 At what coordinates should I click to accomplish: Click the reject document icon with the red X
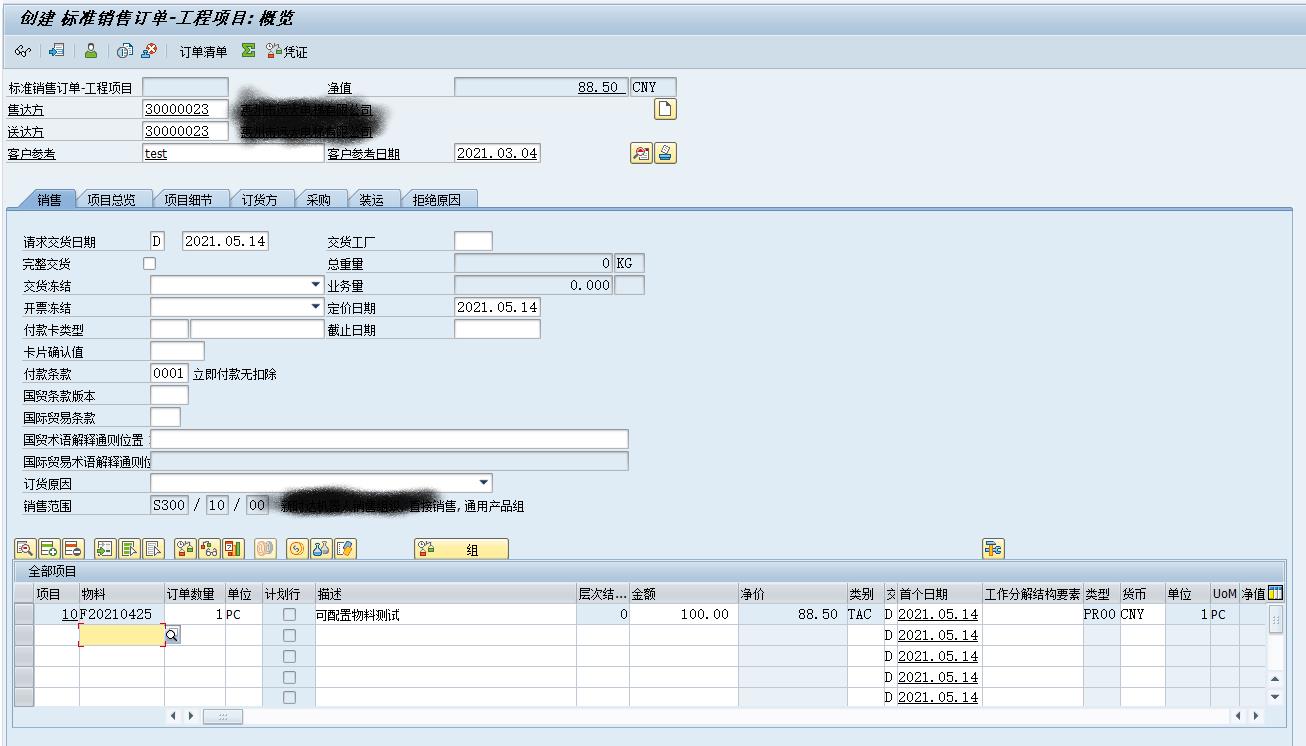(x=149, y=51)
